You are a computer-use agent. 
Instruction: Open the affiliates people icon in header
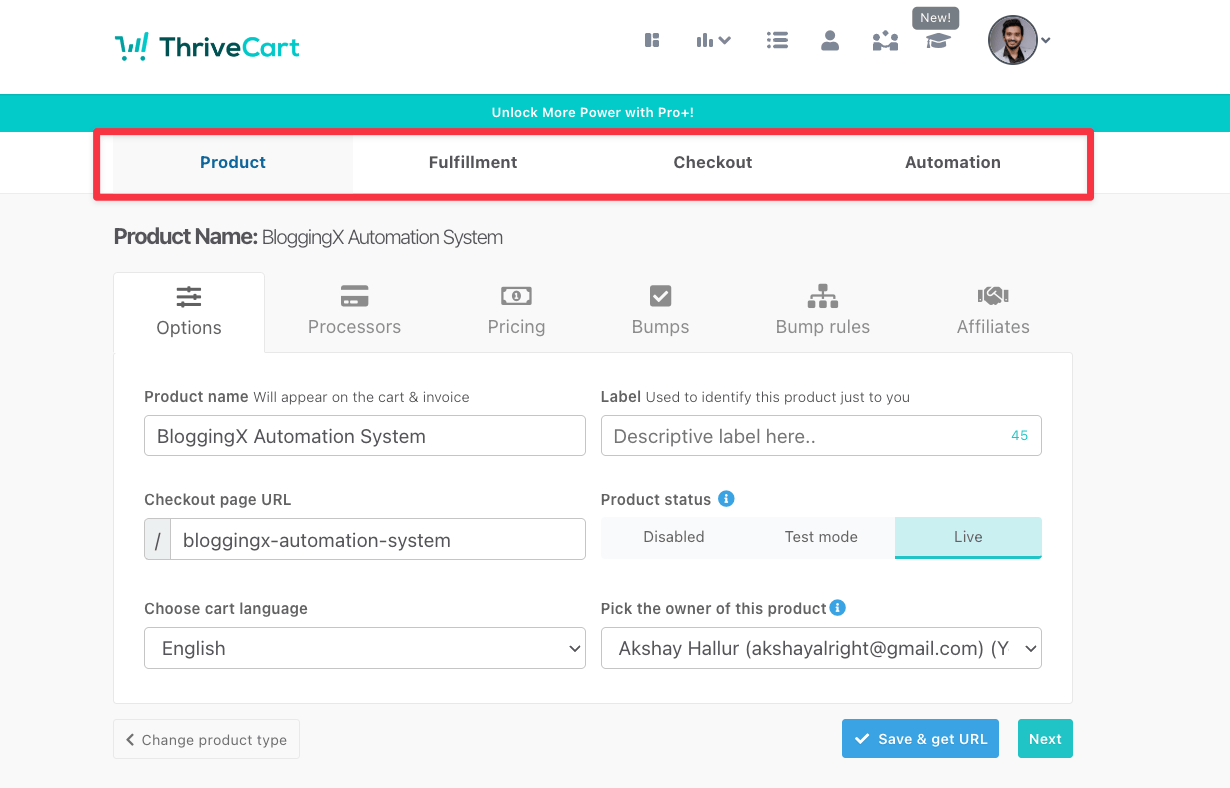pyautogui.click(x=884, y=40)
